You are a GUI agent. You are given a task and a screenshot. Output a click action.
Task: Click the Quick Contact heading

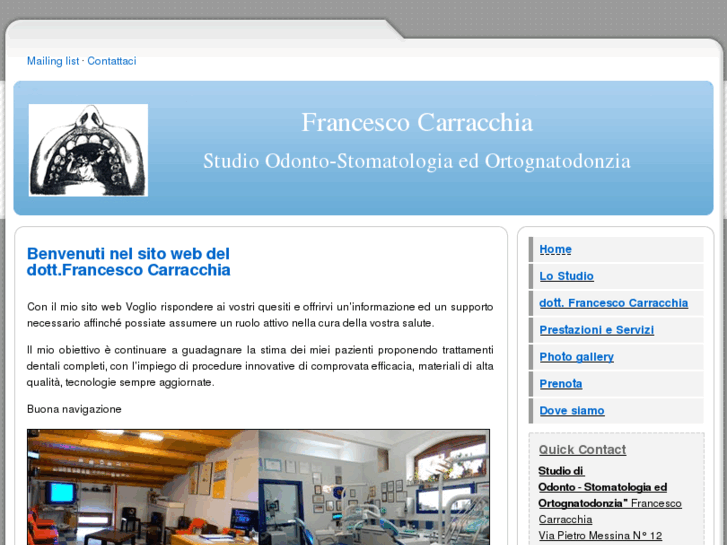tap(582, 450)
